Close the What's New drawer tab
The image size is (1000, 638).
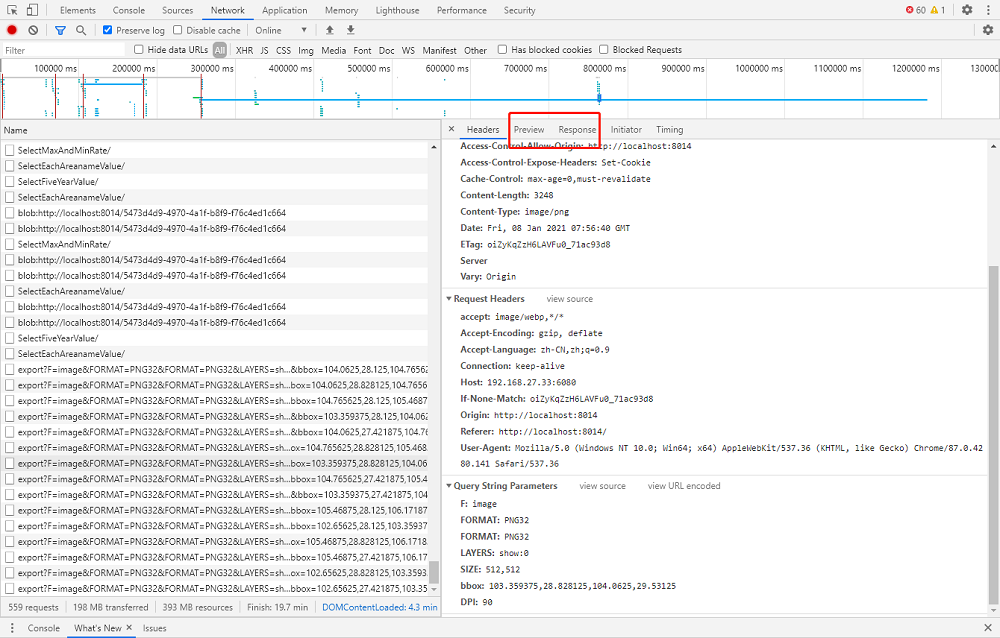[x=129, y=628]
